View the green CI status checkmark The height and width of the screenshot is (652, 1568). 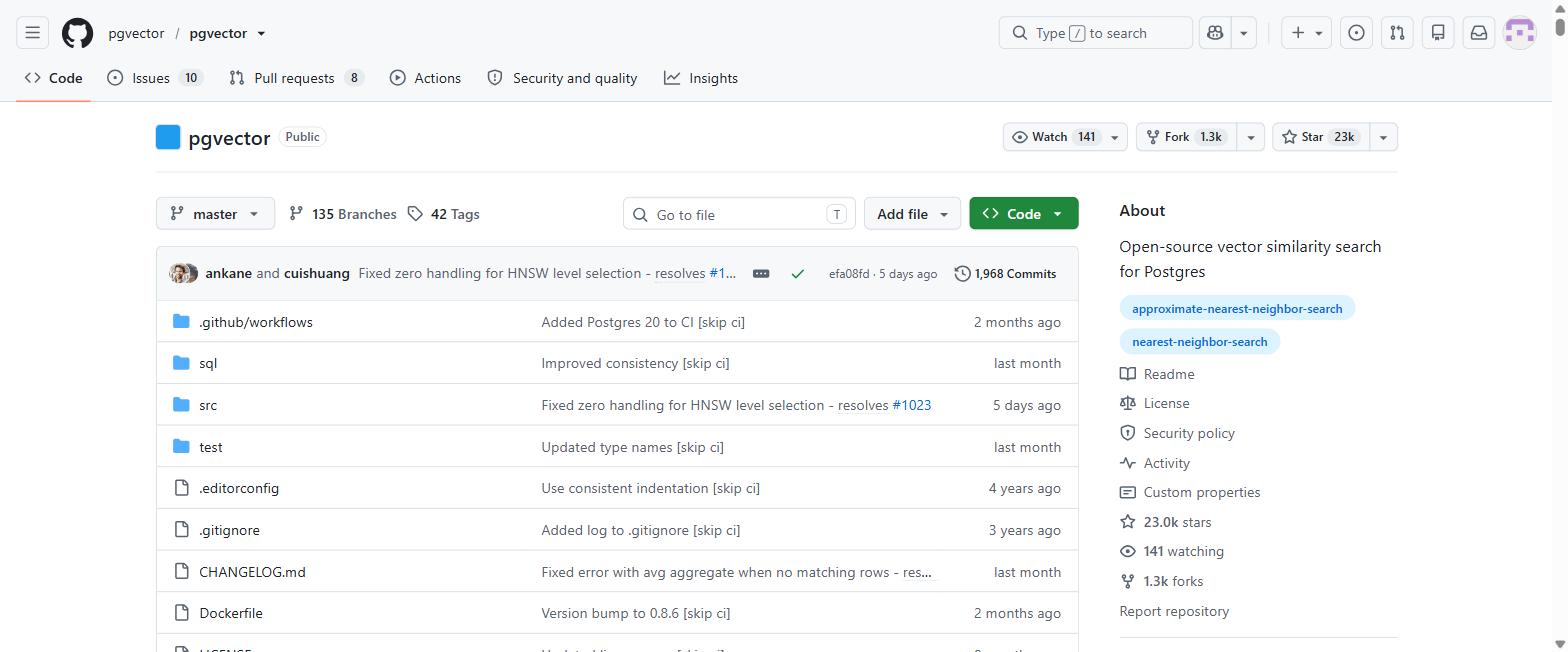[797, 273]
